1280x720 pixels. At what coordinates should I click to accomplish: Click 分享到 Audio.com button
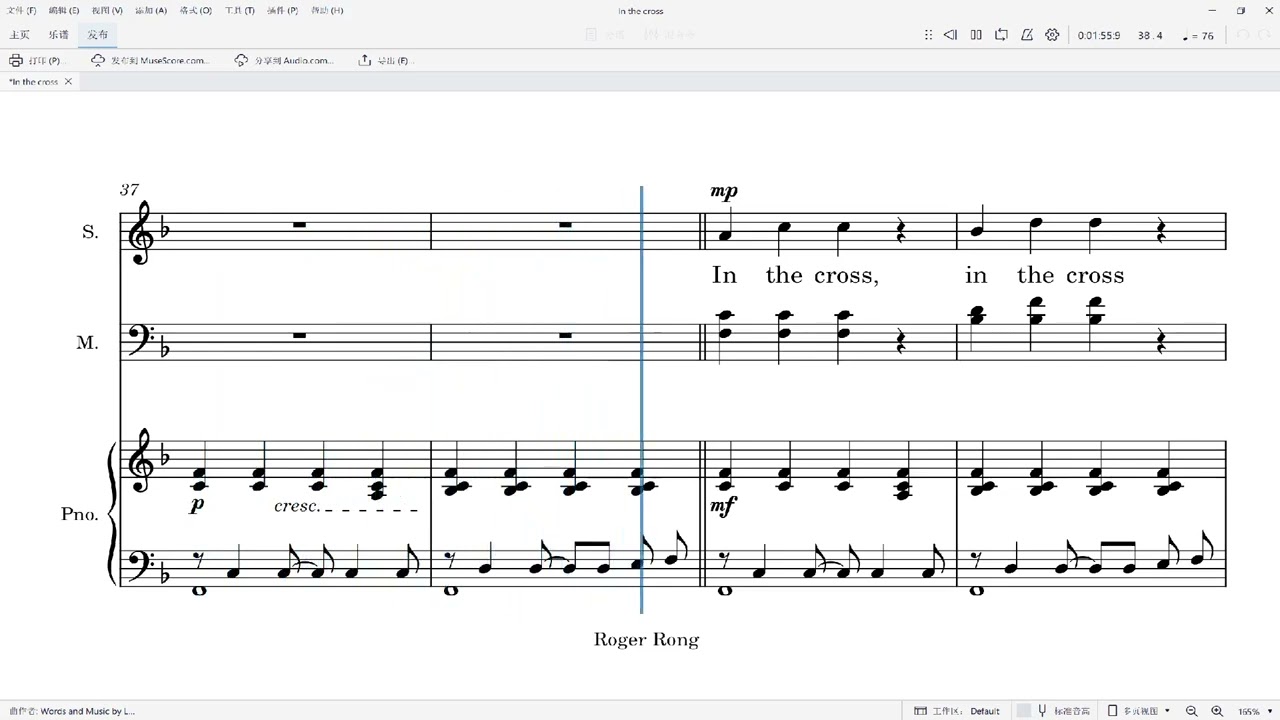click(284, 60)
